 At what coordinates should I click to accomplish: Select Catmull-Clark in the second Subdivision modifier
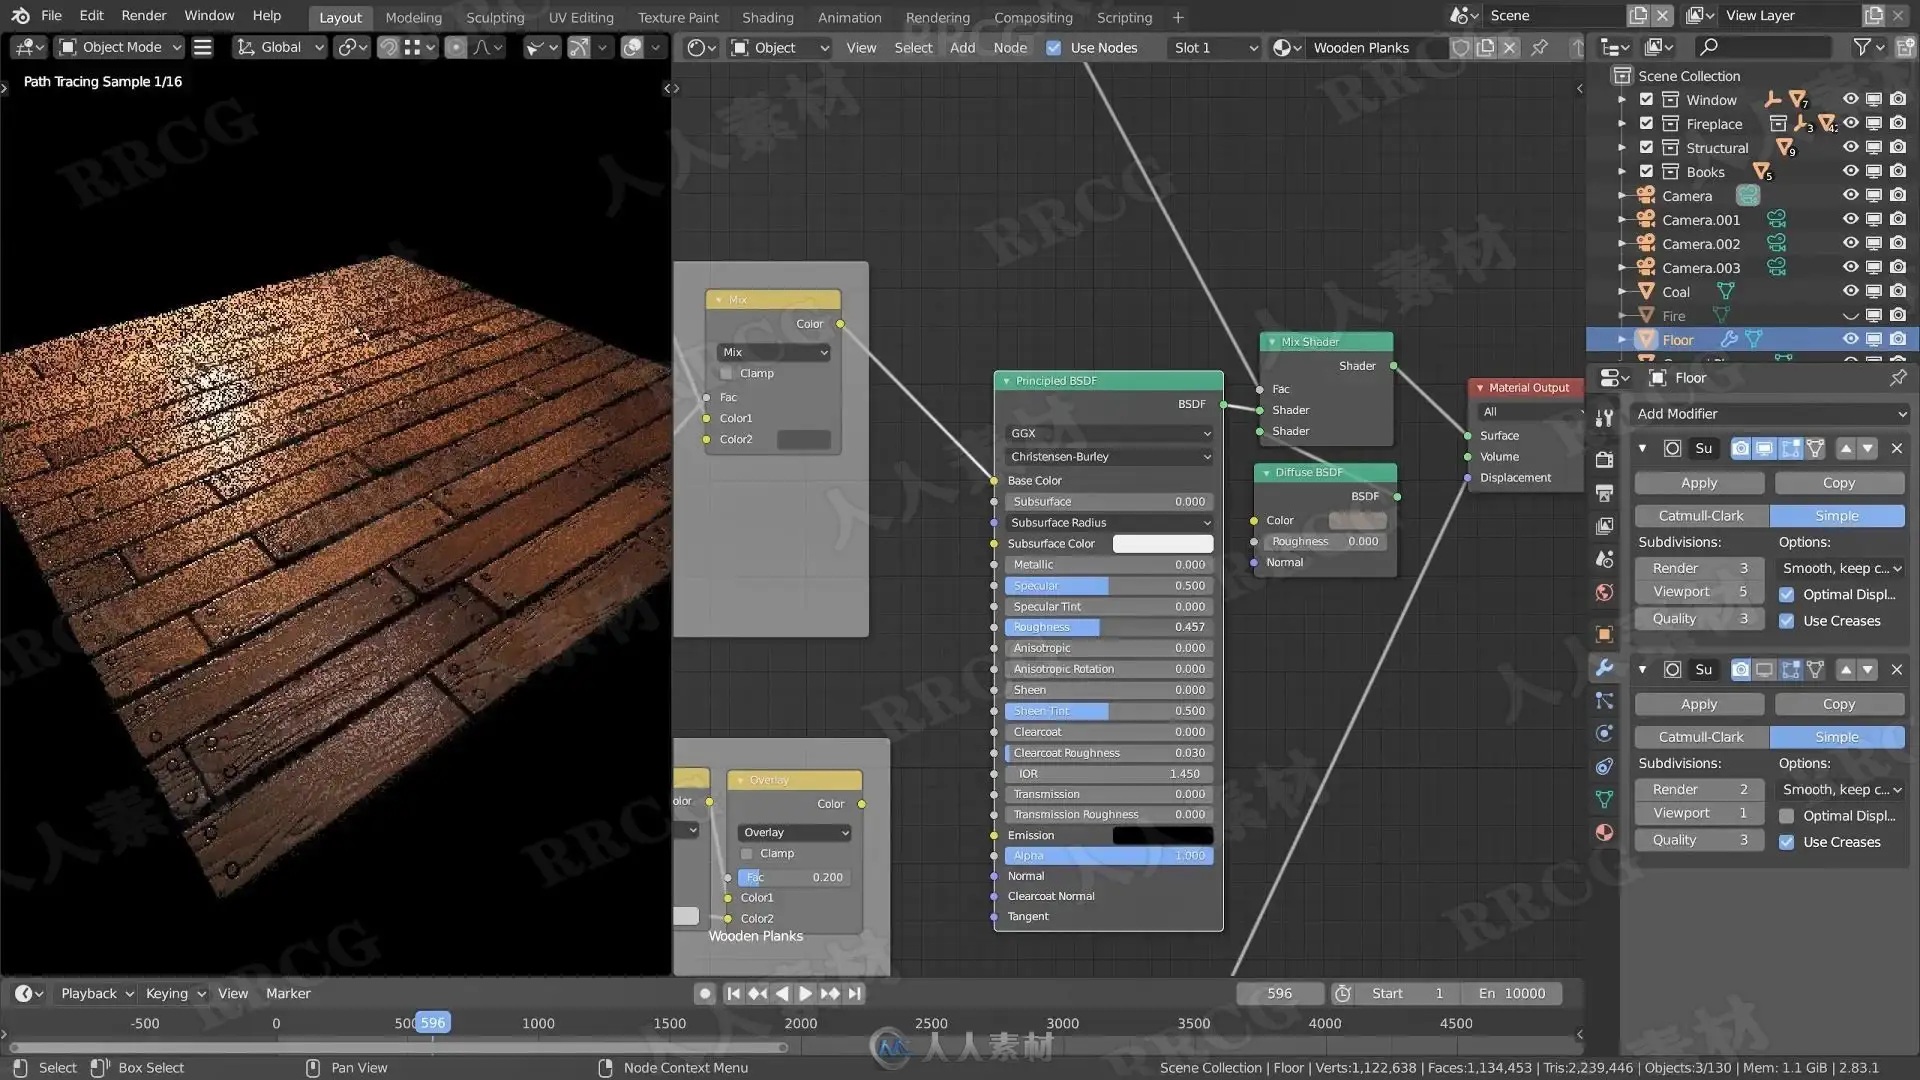[1700, 737]
